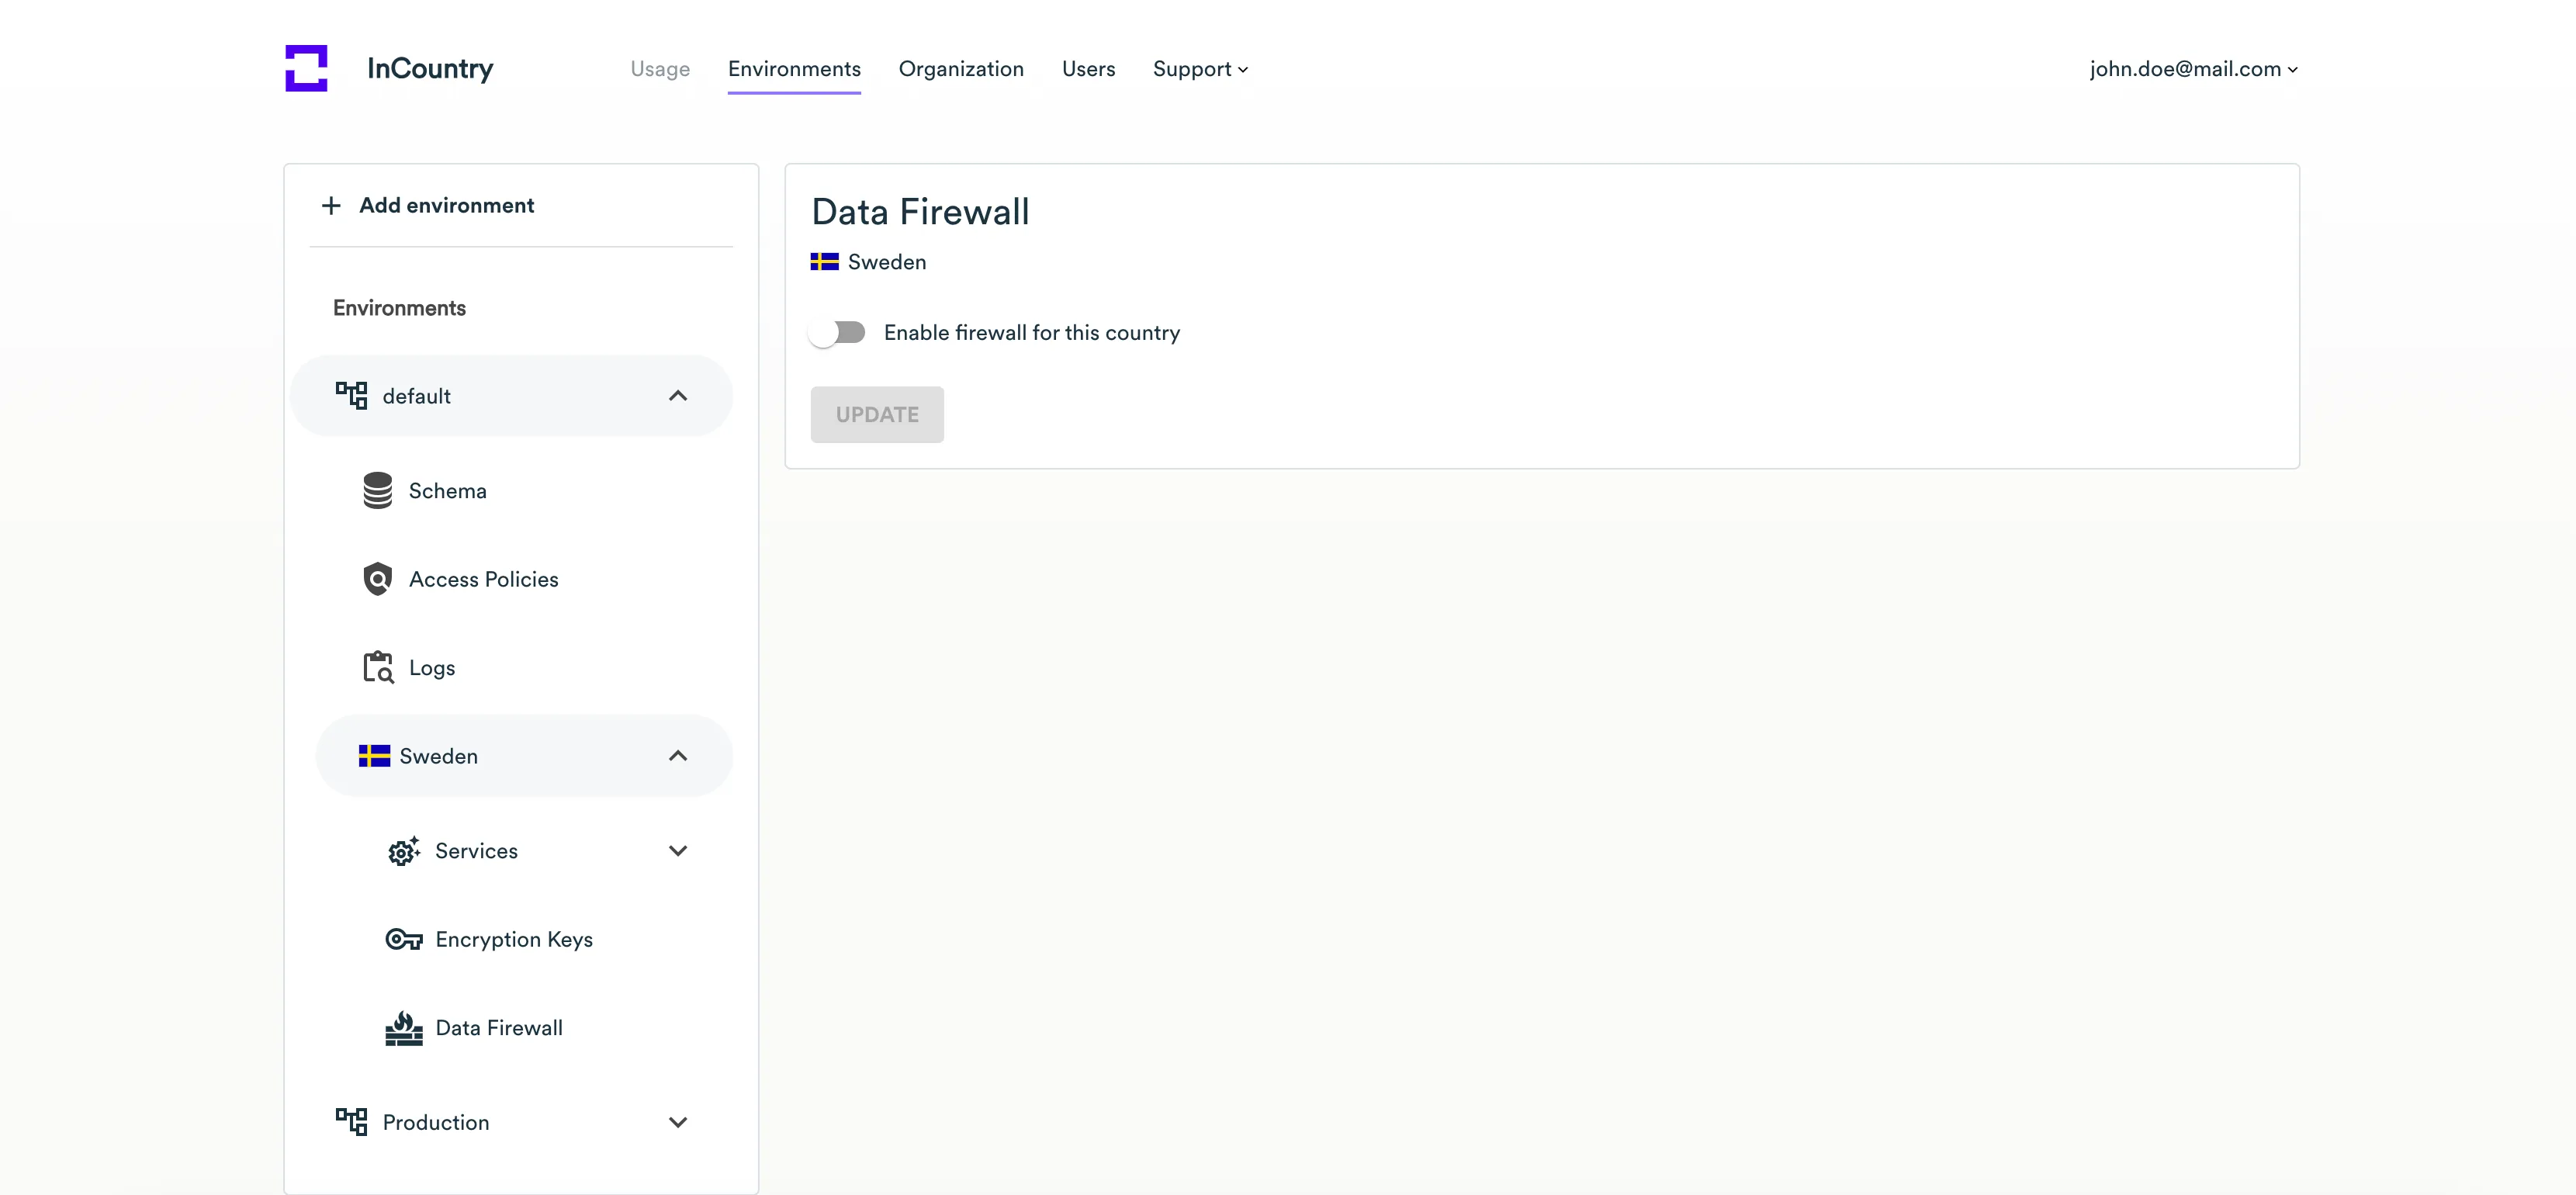
Task: Collapse the Sweden section chevron
Action: (x=677, y=756)
